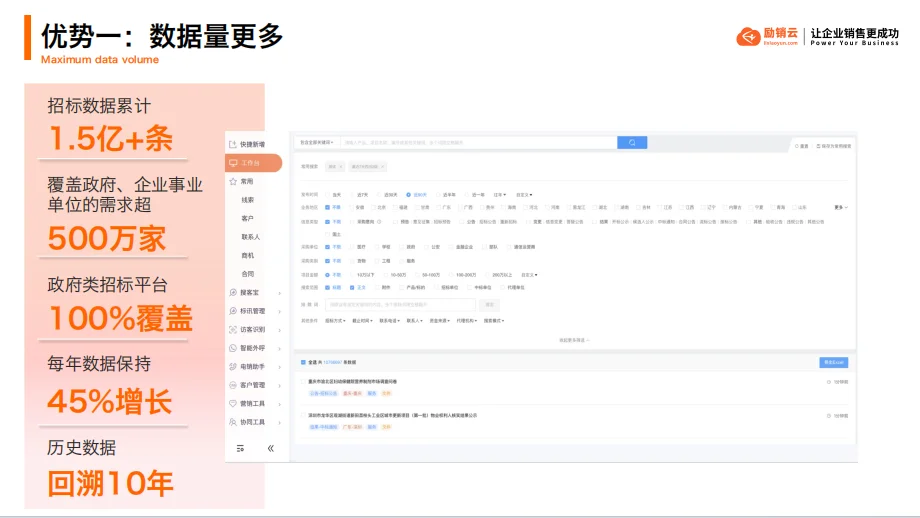The height and width of the screenshot is (518, 920).
Task: Click the 重置 reset icon
Action: [x=797, y=146]
